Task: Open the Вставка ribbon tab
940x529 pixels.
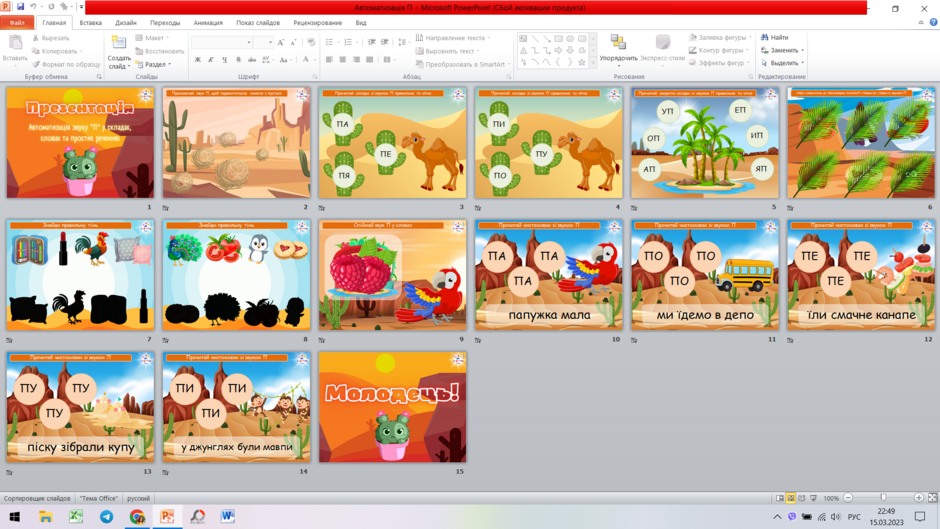Action: [x=91, y=23]
